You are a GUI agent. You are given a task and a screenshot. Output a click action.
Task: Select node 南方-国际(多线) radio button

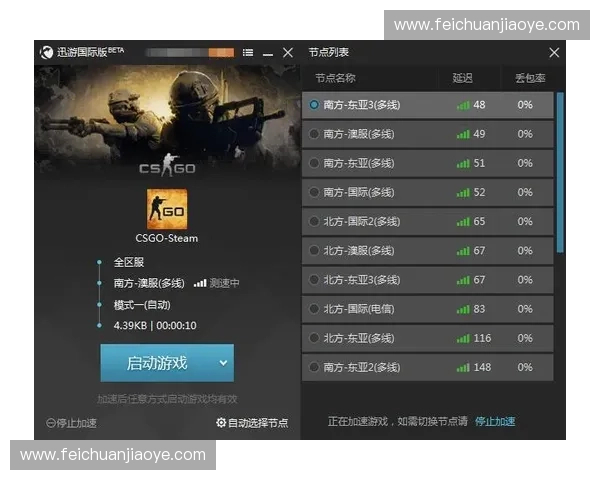point(314,192)
